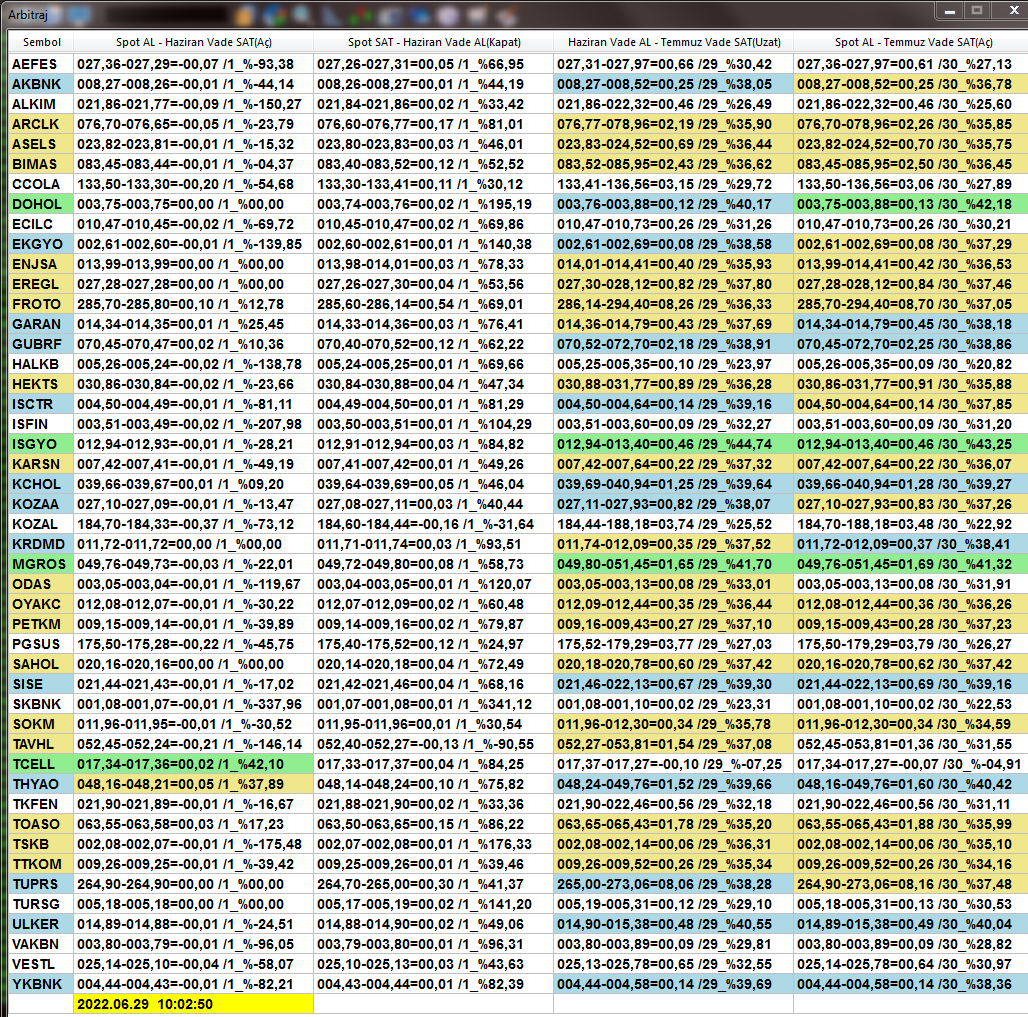Screen dimensions: 1028x1017
Task: Select the YKBNK symbol cell
Action: (x=41, y=984)
